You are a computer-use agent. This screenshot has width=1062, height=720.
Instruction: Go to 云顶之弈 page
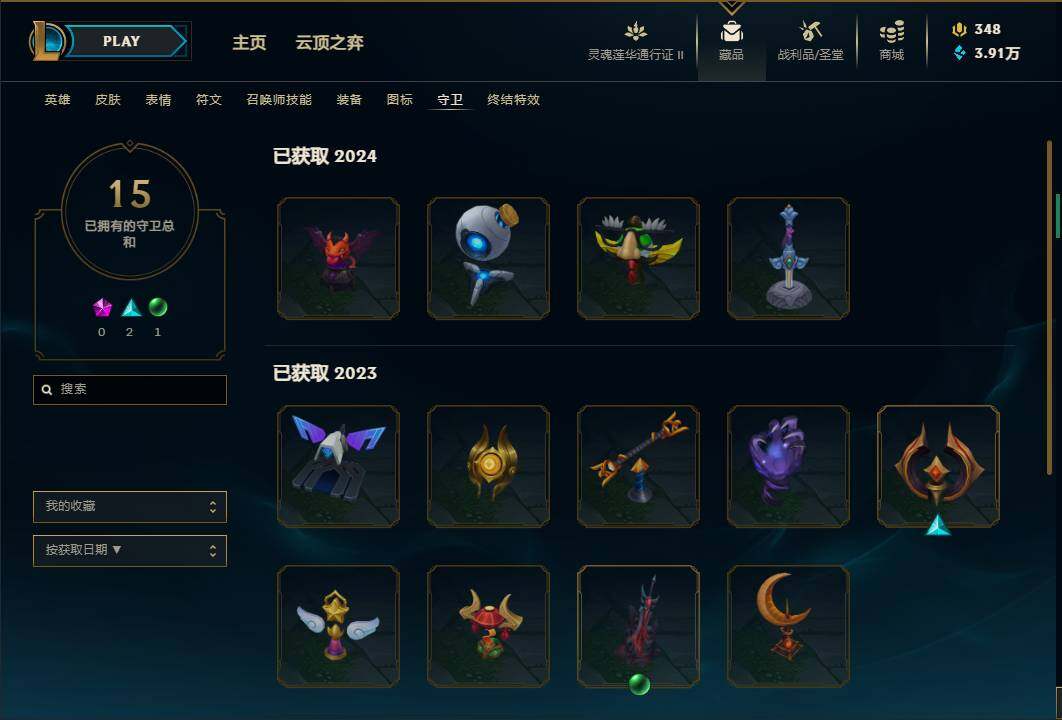[x=329, y=43]
